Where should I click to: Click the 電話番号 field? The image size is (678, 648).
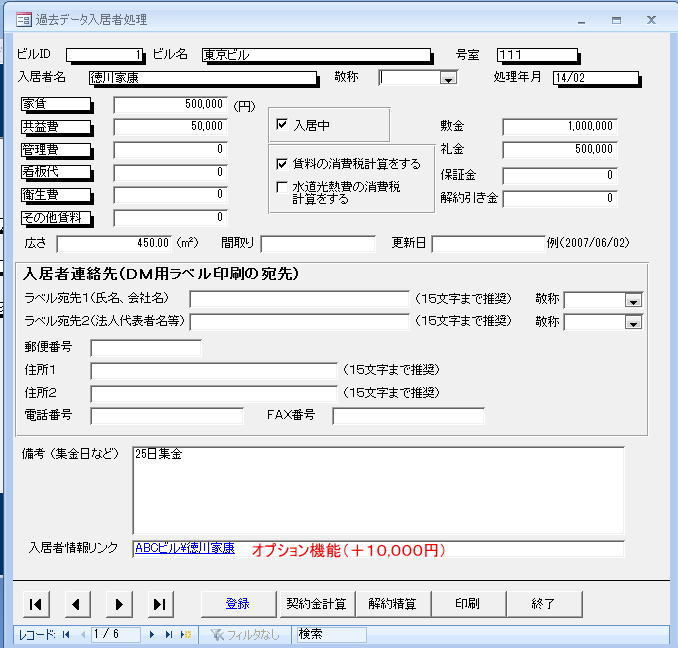click(x=167, y=416)
